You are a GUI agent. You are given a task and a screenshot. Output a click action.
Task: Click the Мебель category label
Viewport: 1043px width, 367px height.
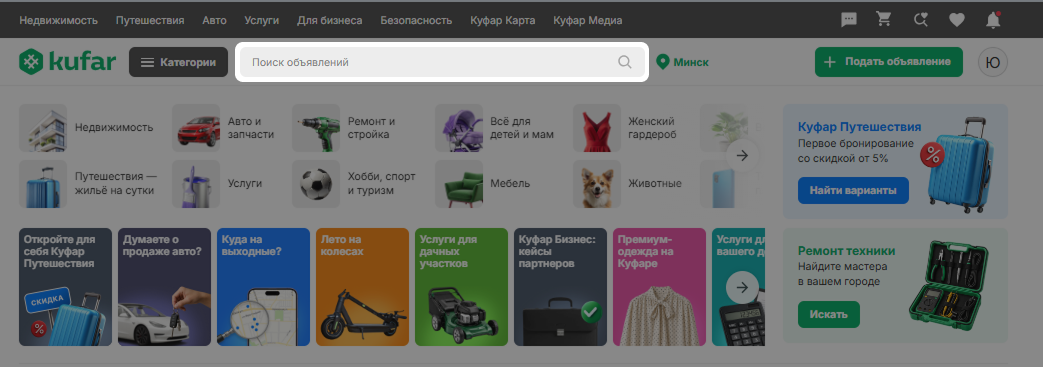coord(510,184)
